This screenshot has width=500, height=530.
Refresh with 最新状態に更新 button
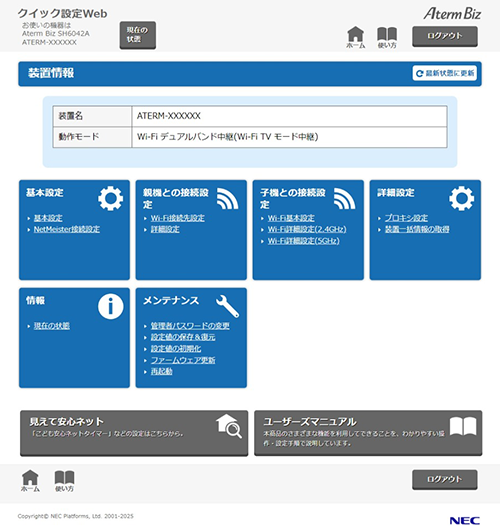445,73
